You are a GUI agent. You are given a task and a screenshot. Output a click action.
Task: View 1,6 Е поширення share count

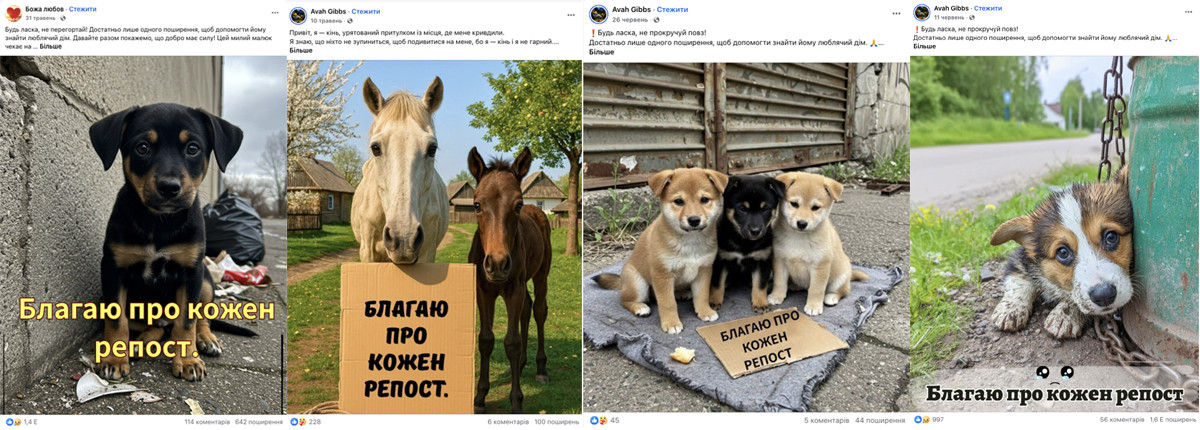(1172, 420)
